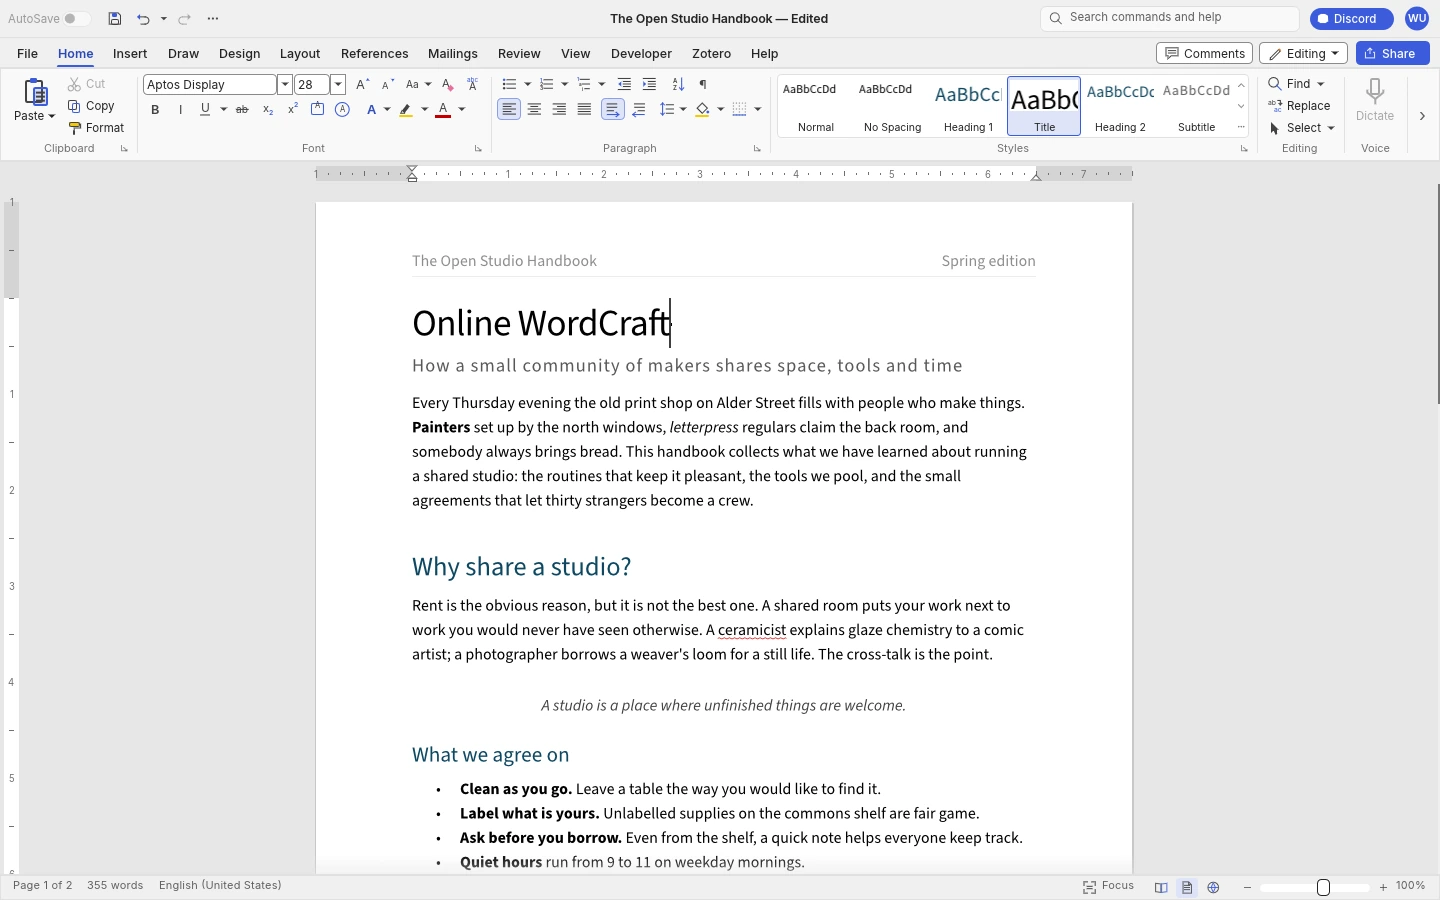Go to the Review tab
The height and width of the screenshot is (900, 1440).
[519, 54]
